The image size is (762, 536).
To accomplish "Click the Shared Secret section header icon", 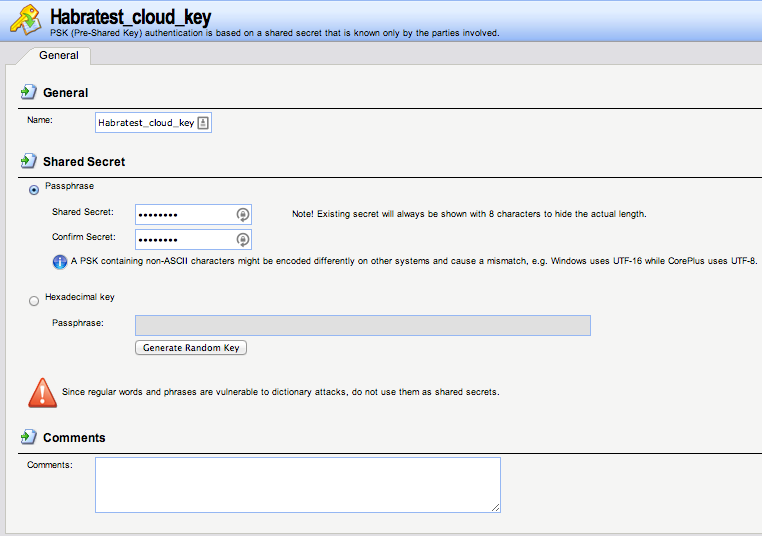I will (x=29, y=161).
